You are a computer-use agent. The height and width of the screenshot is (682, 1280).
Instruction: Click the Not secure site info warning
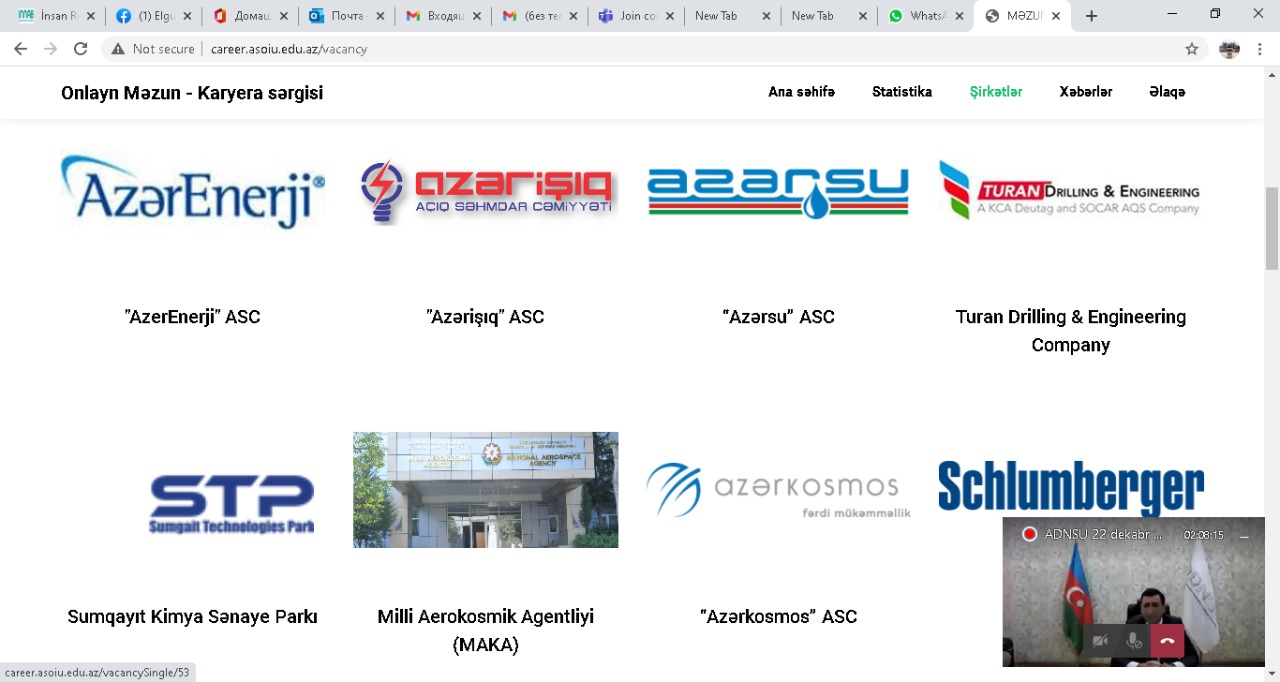tap(153, 49)
